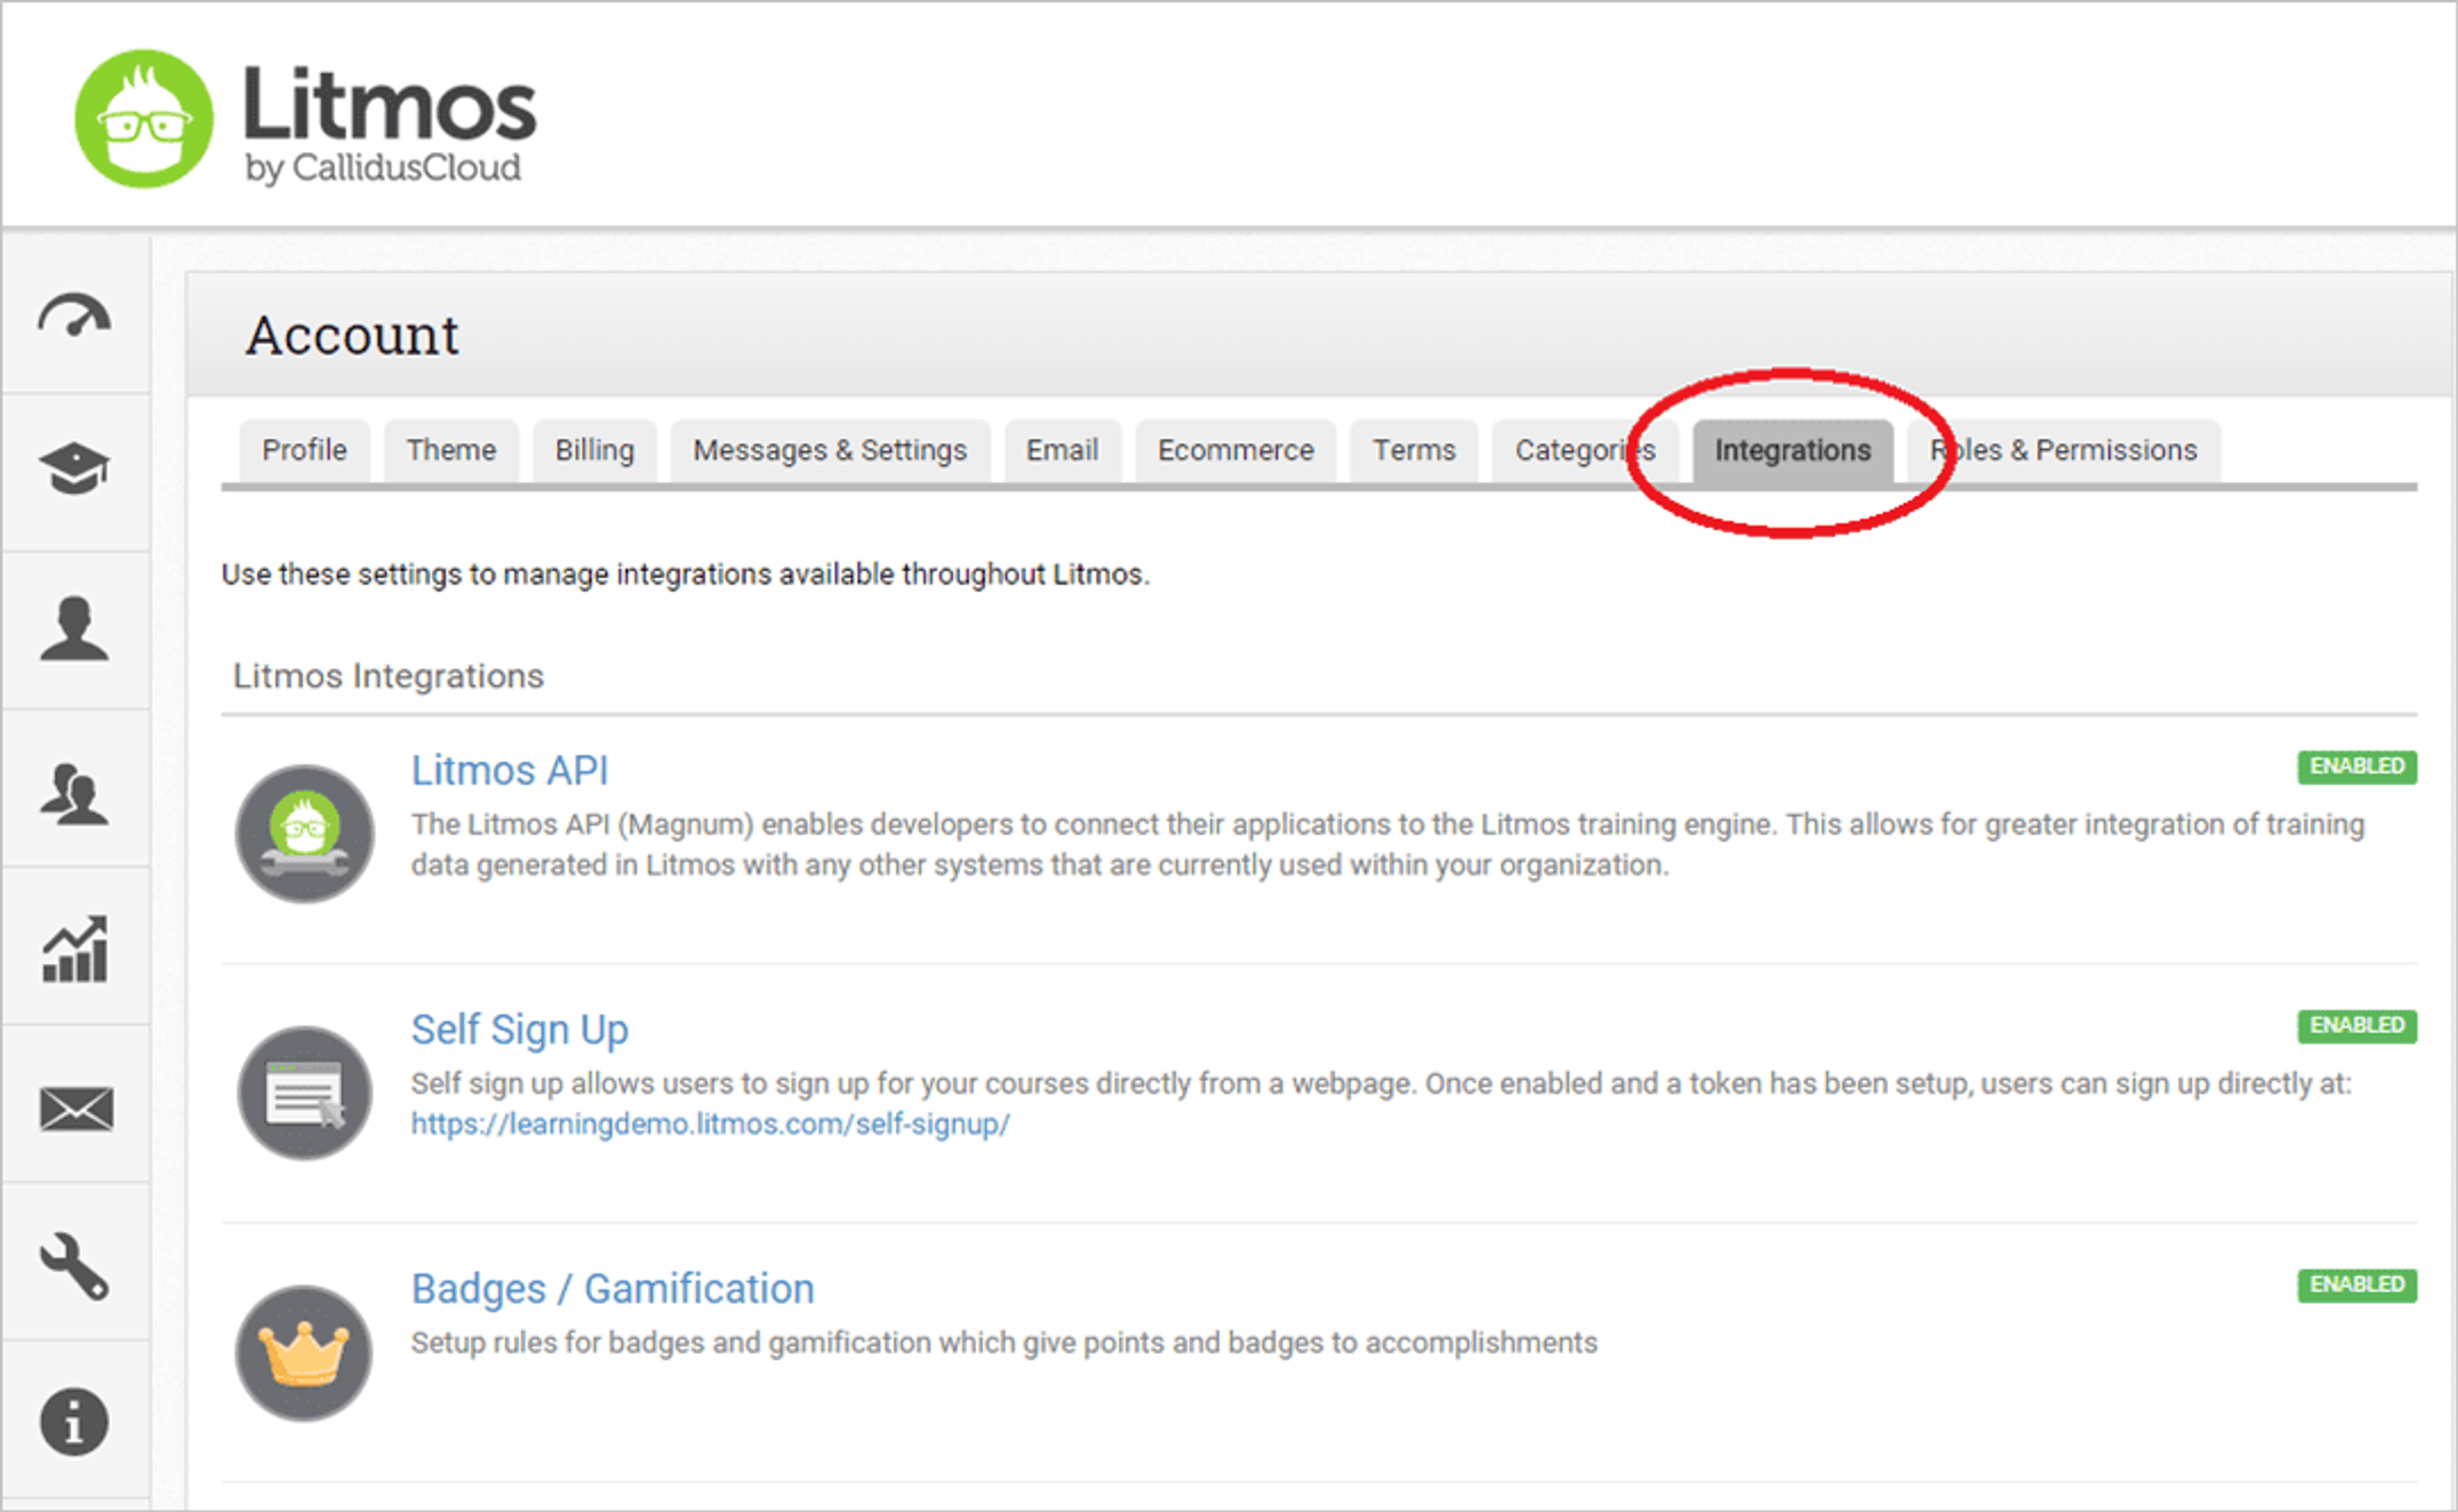2458x1512 pixels.
Task: Select the Integrations tab
Action: click(x=1793, y=450)
